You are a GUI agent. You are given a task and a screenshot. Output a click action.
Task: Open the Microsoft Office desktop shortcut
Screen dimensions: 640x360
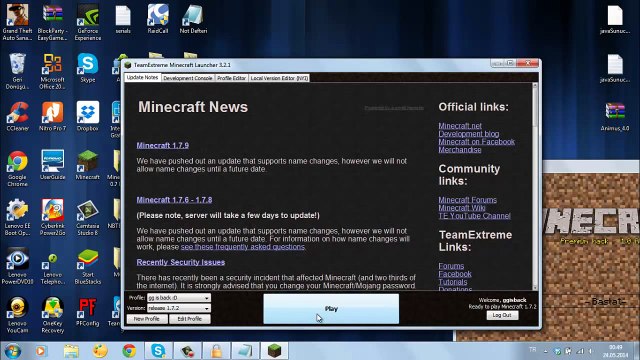click(52, 71)
